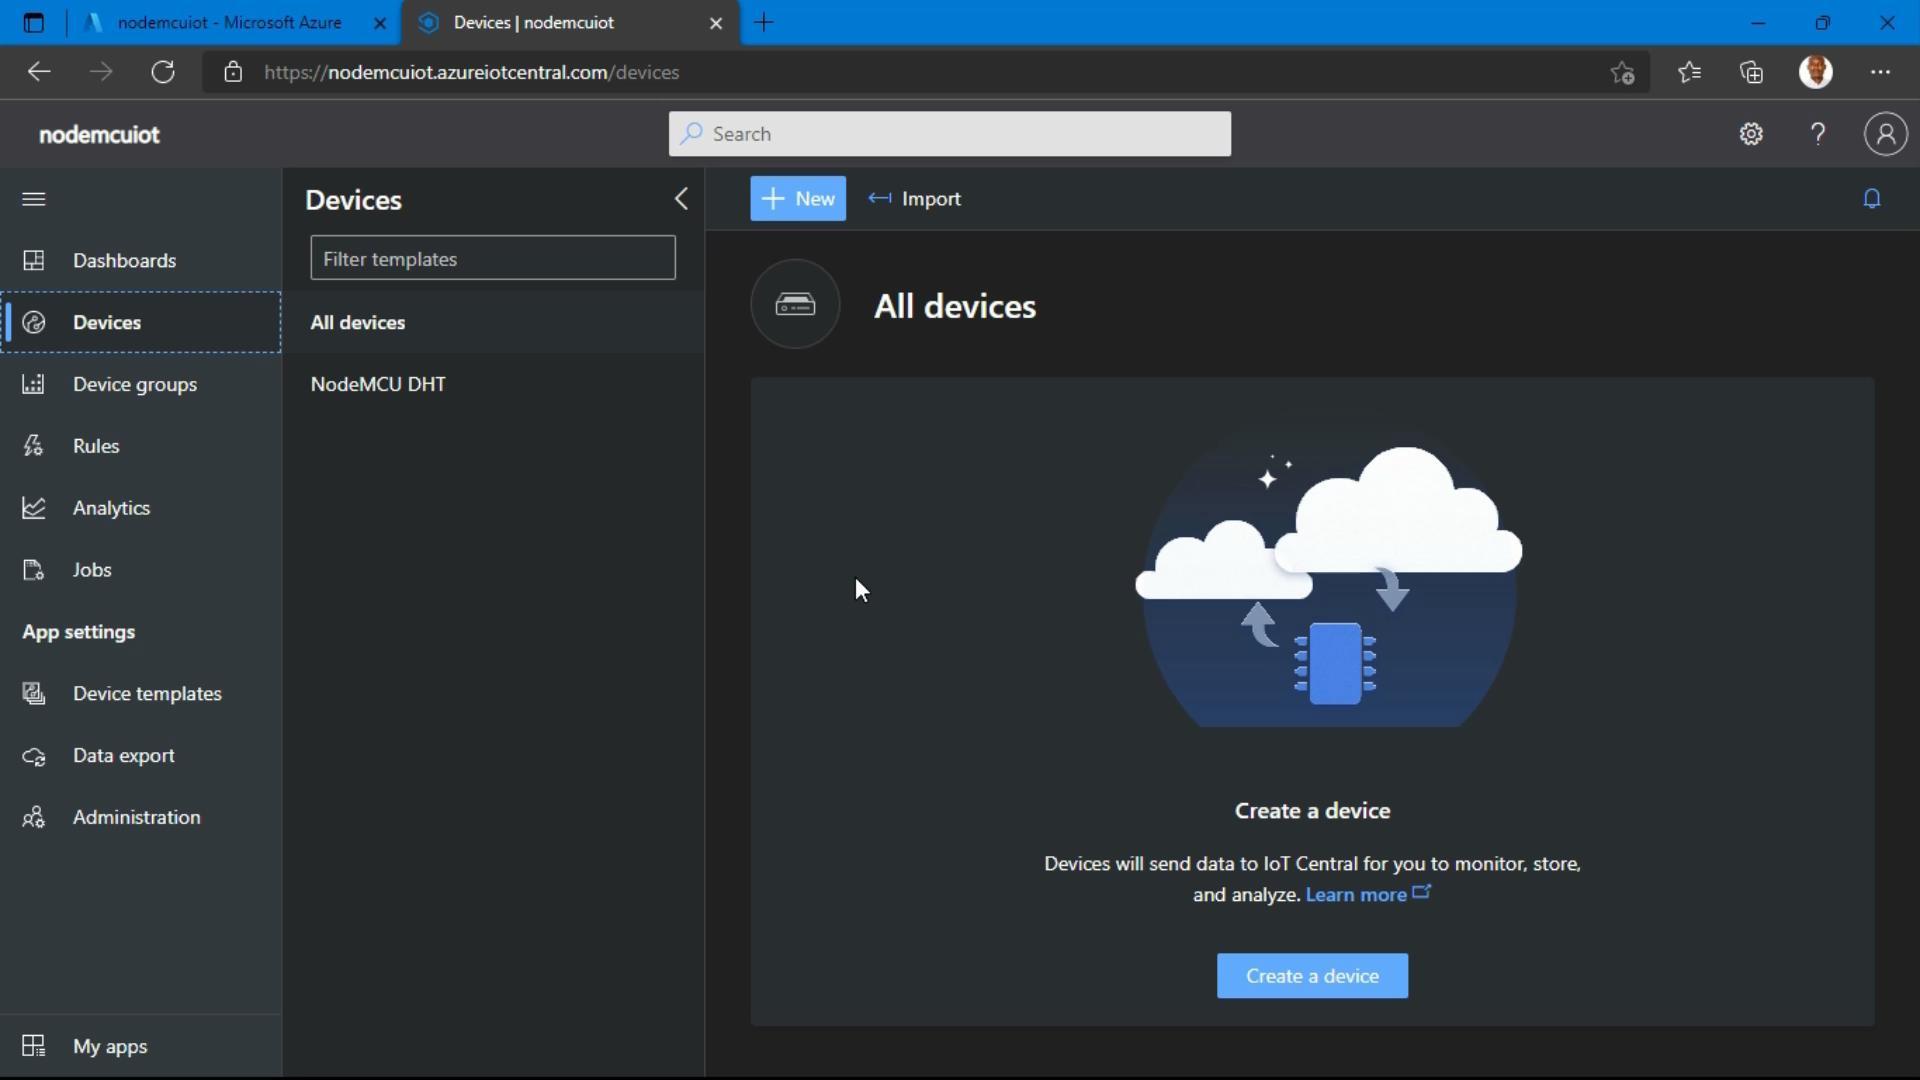
Task: Open the Administration section
Action: [139, 816]
